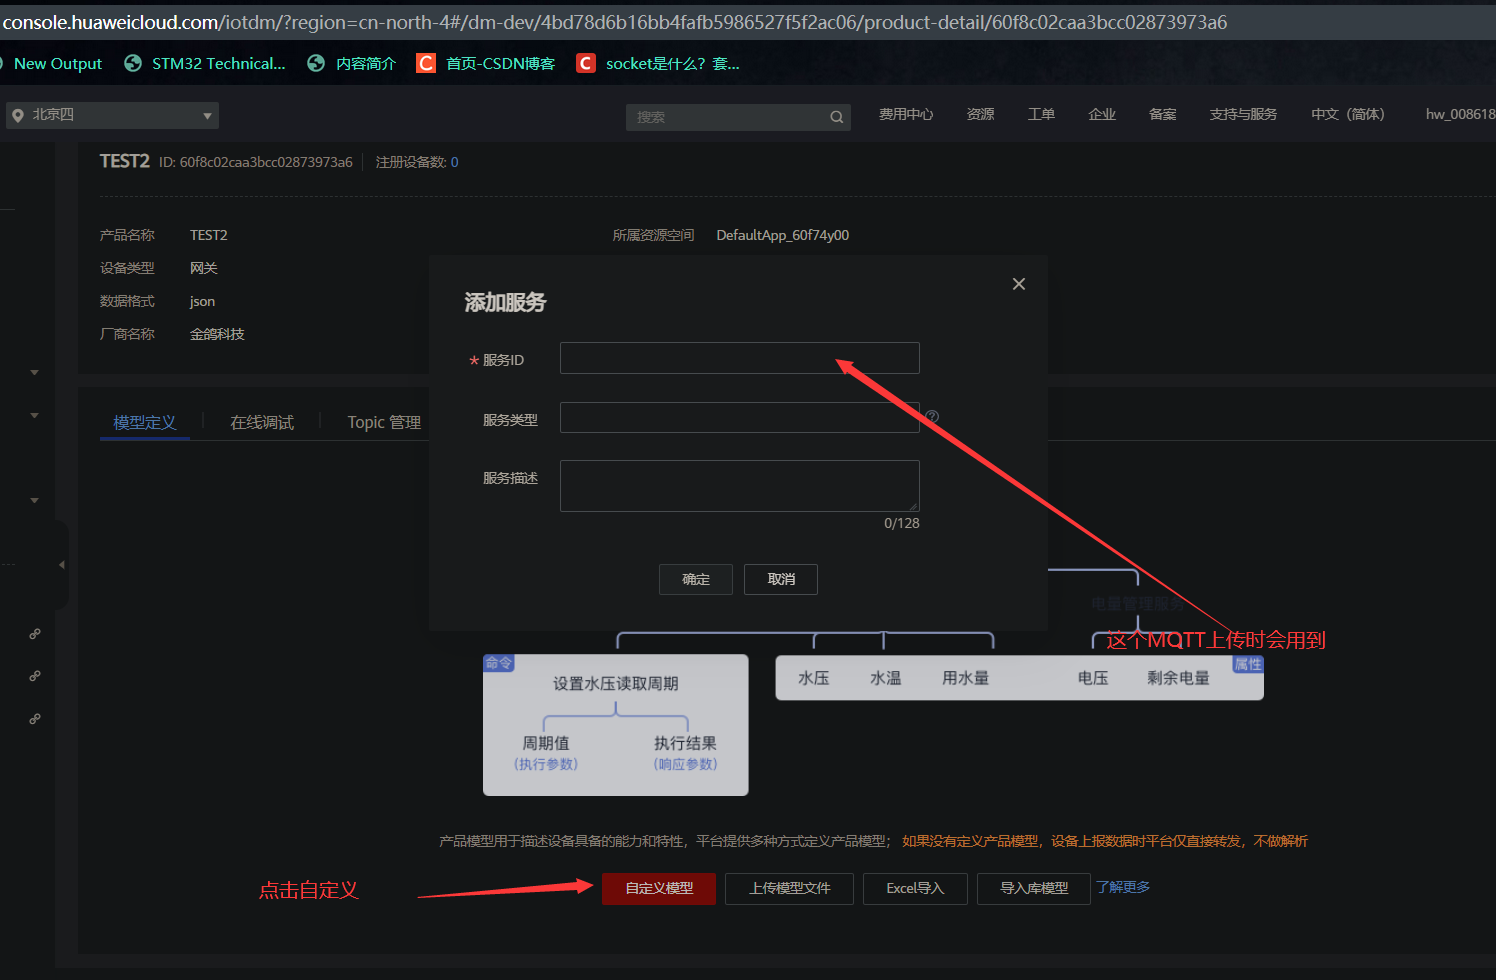This screenshot has width=1496, height=980.
Task: Click the 水压 property in the diagram
Action: [814, 678]
